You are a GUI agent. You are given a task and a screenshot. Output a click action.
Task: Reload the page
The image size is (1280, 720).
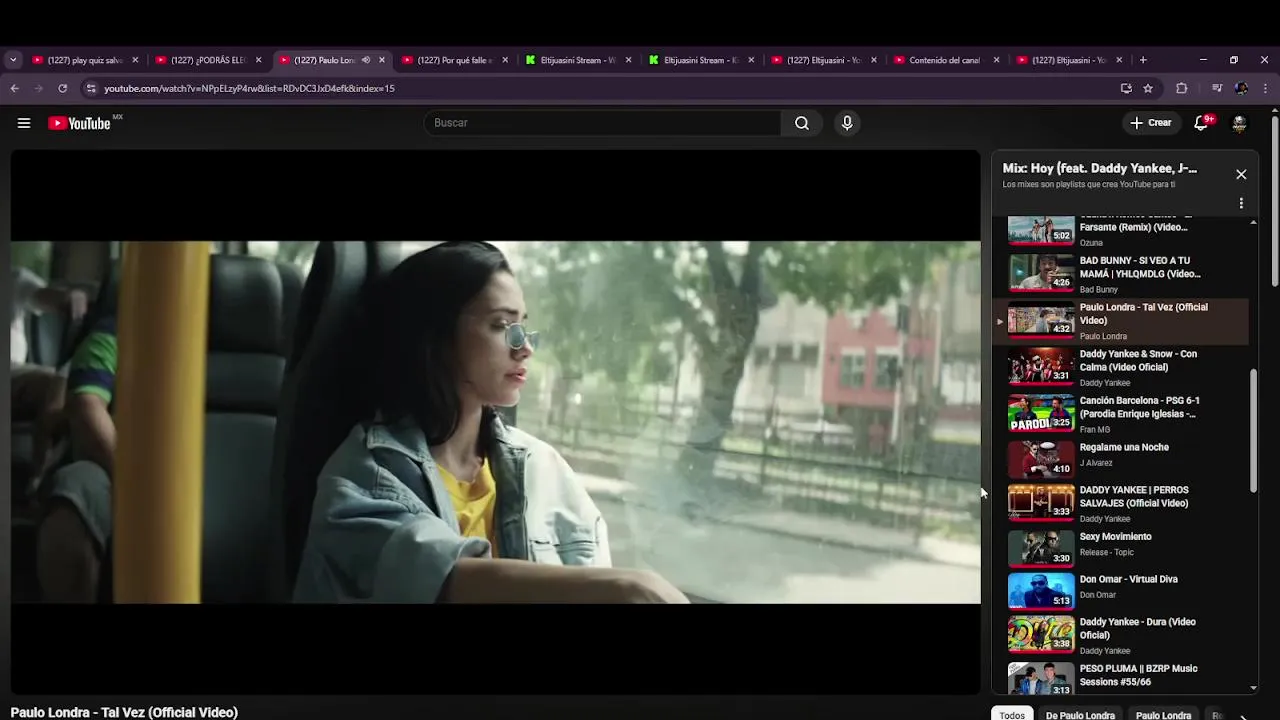pyautogui.click(x=62, y=88)
